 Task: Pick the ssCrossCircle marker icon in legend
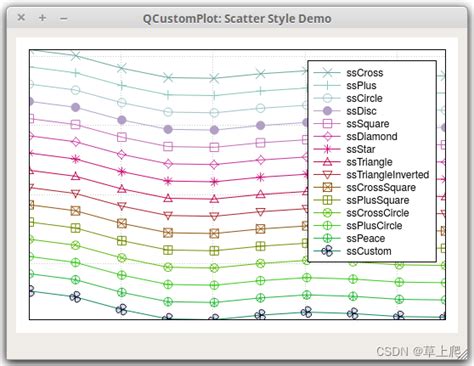point(327,213)
